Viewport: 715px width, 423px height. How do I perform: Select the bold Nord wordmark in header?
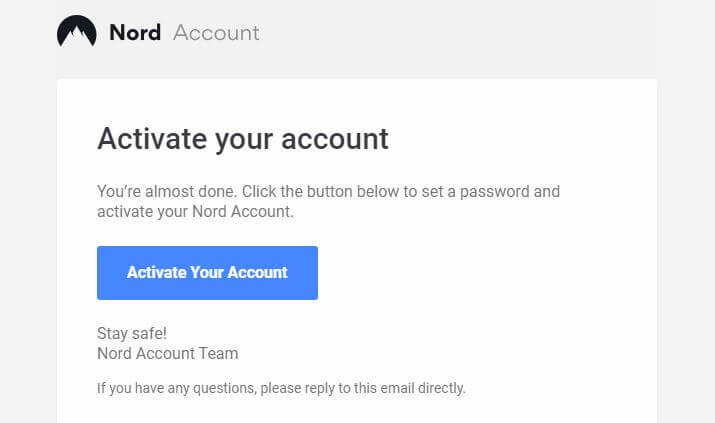point(135,33)
